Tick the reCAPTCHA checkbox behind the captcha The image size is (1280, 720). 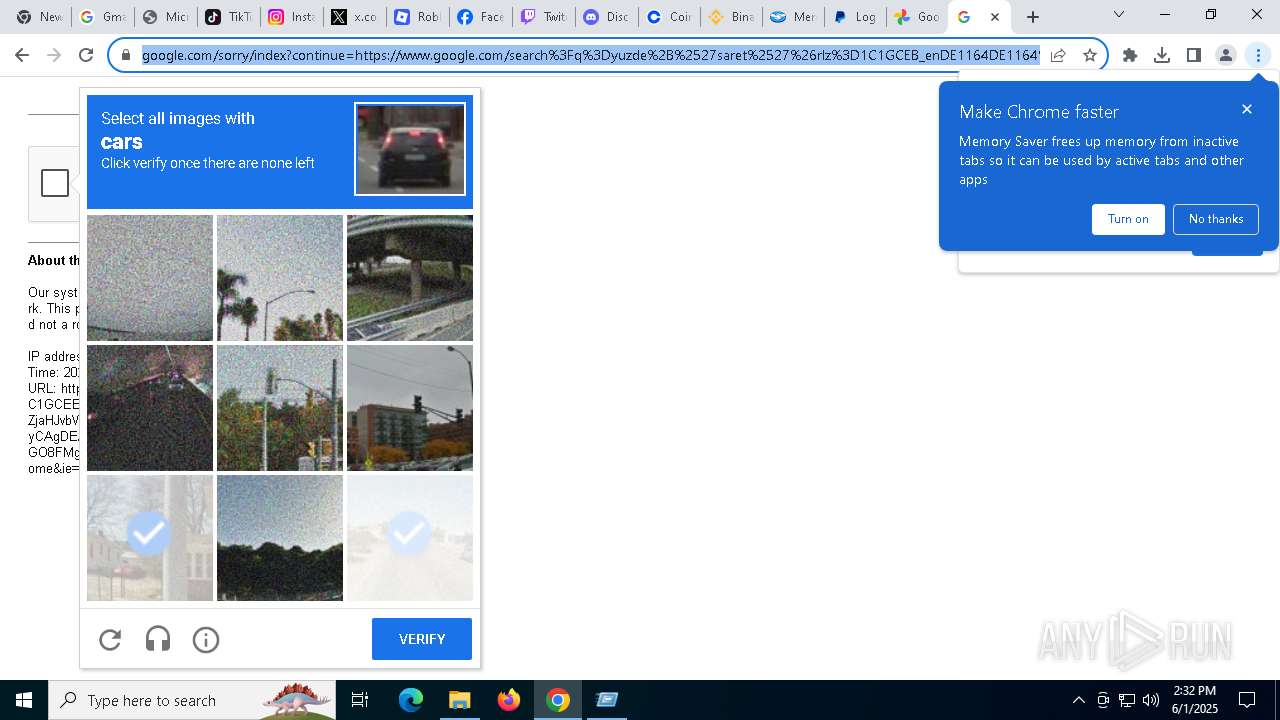[x=55, y=183]
